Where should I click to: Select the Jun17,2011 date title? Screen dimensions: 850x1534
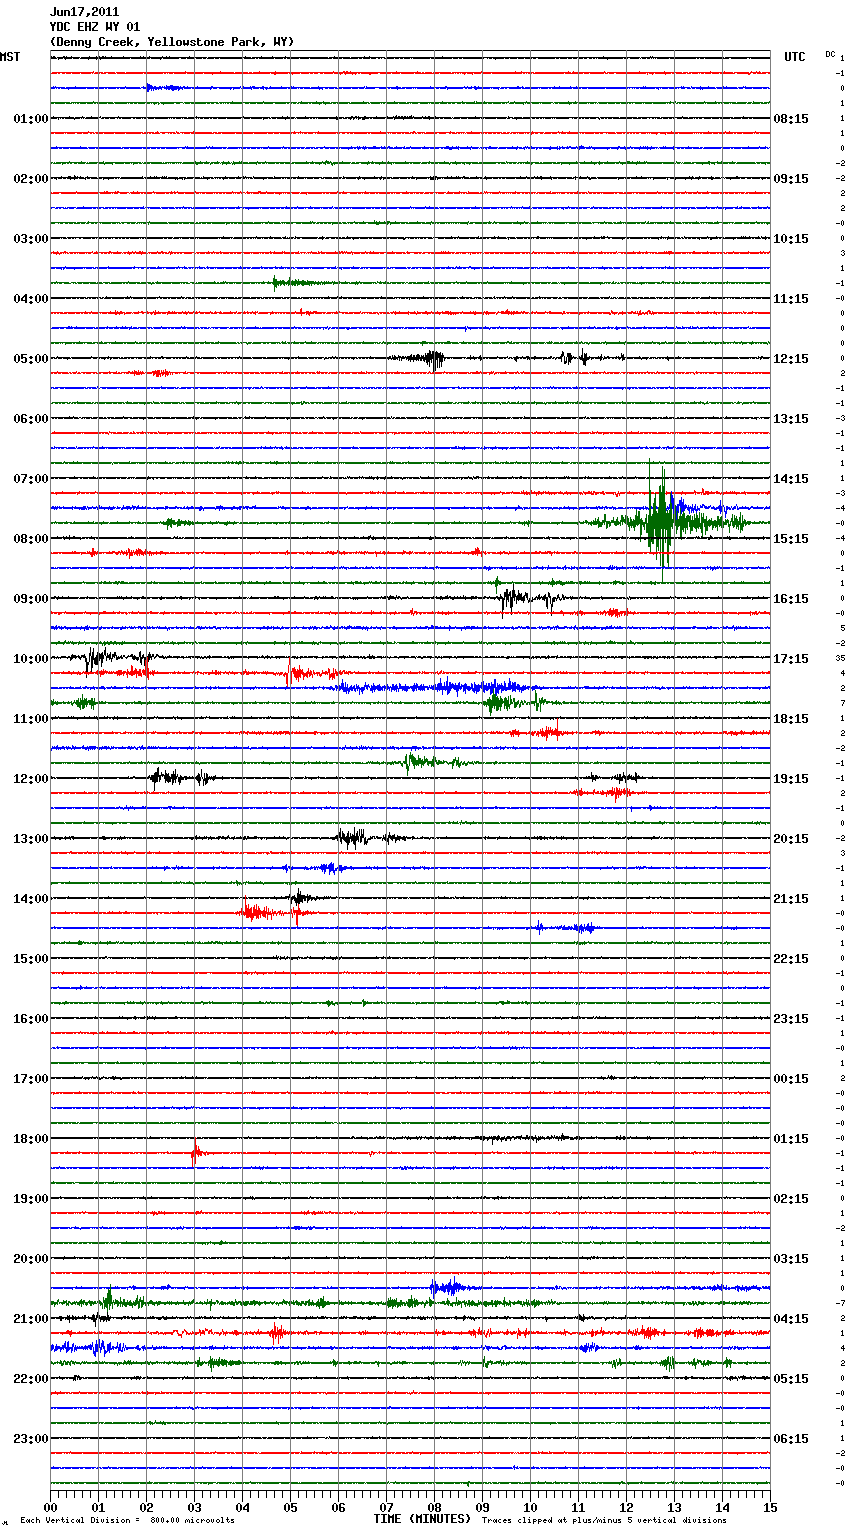coord(84,12)
